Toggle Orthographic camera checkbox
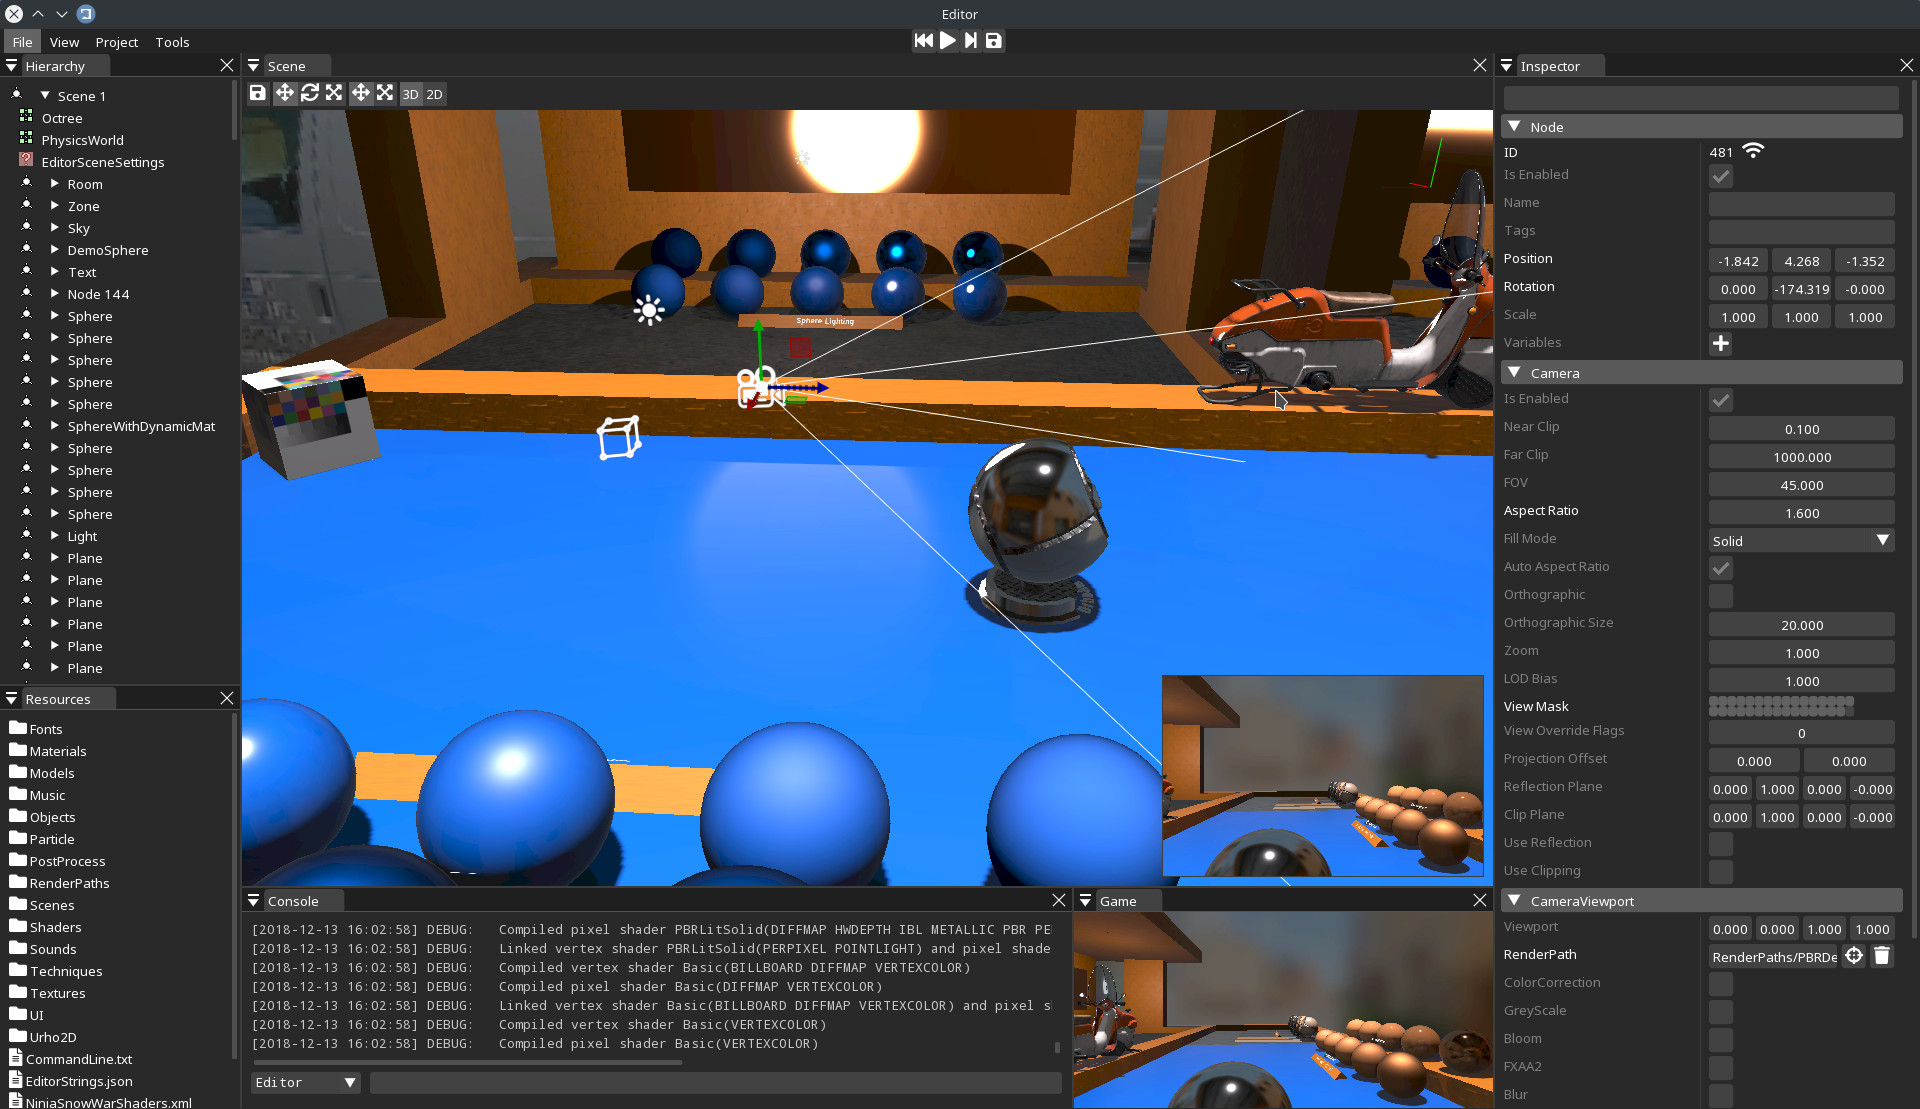Viewport: 1920px width, 1109px height. (x=1720, y=596)
